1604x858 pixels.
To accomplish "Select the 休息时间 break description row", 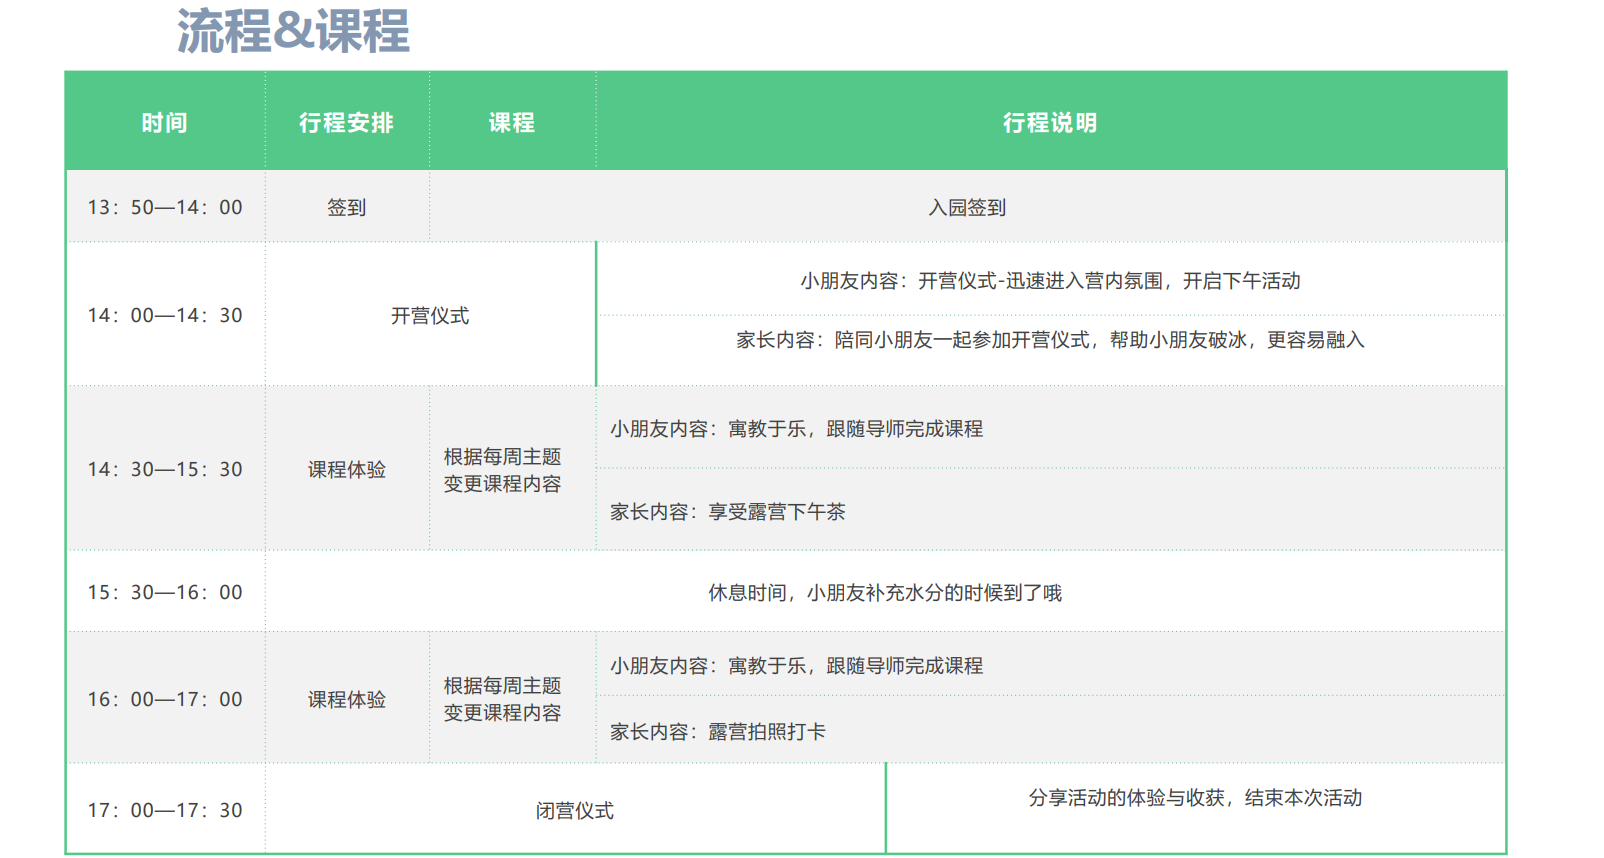I will point(885,593).
